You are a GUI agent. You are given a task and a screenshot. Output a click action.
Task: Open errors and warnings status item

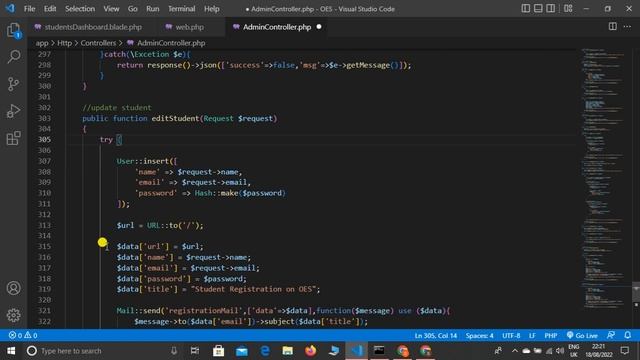tap(23, 335)
